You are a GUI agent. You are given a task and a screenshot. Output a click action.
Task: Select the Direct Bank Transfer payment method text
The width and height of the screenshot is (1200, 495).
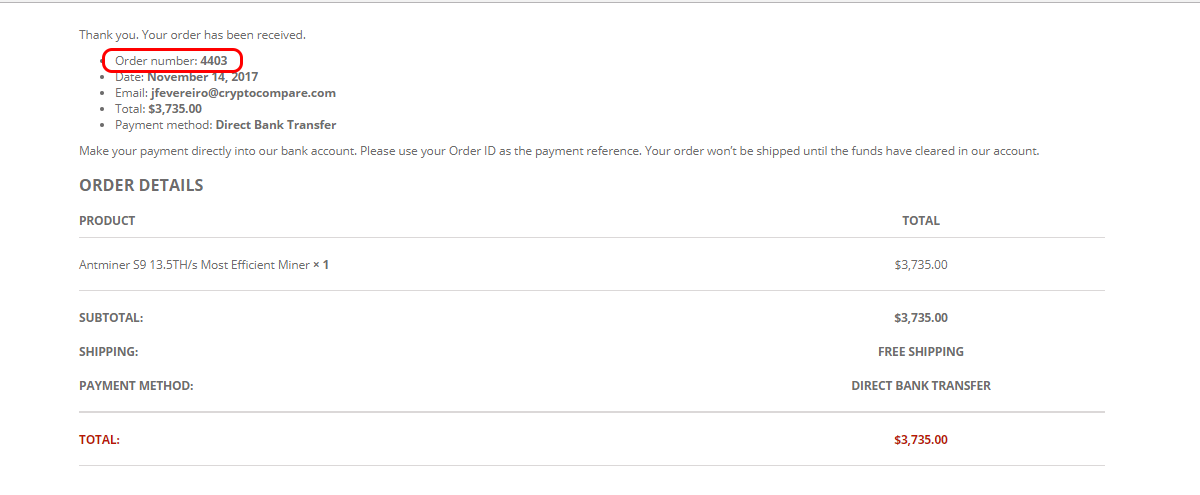tap(276, 125)
